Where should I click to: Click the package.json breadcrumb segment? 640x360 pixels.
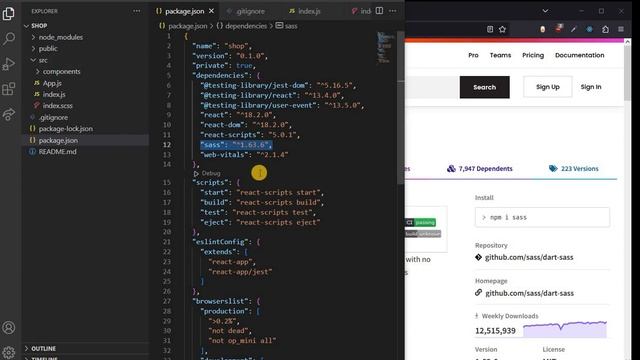183,26
